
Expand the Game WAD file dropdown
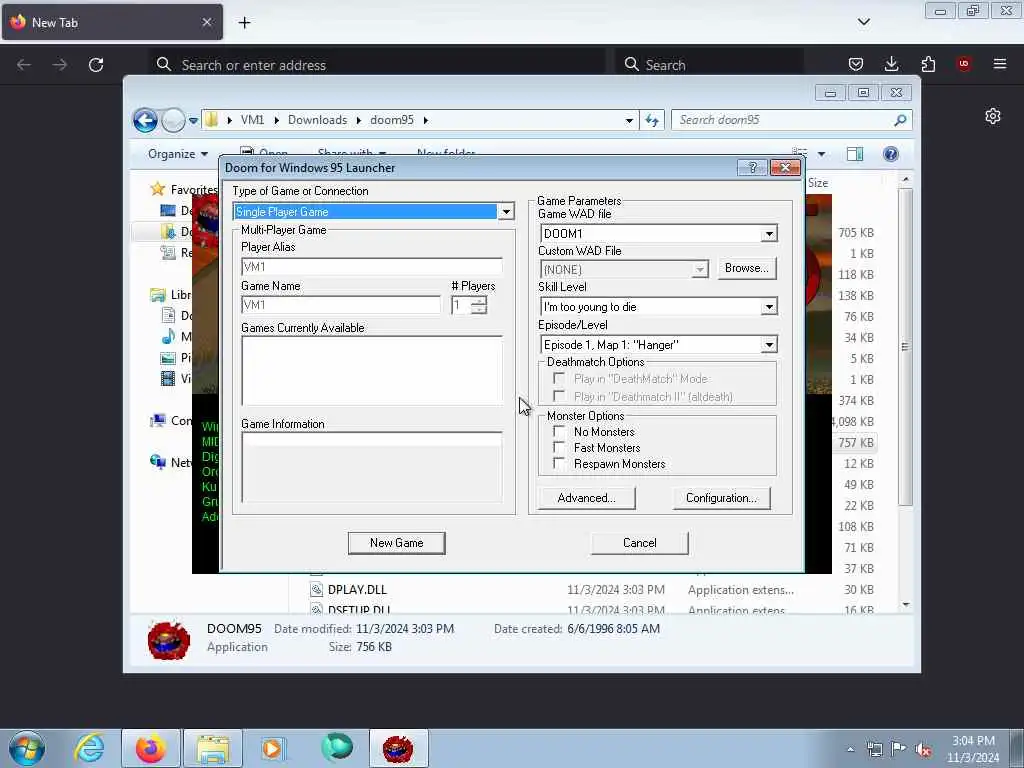point(769,234)
